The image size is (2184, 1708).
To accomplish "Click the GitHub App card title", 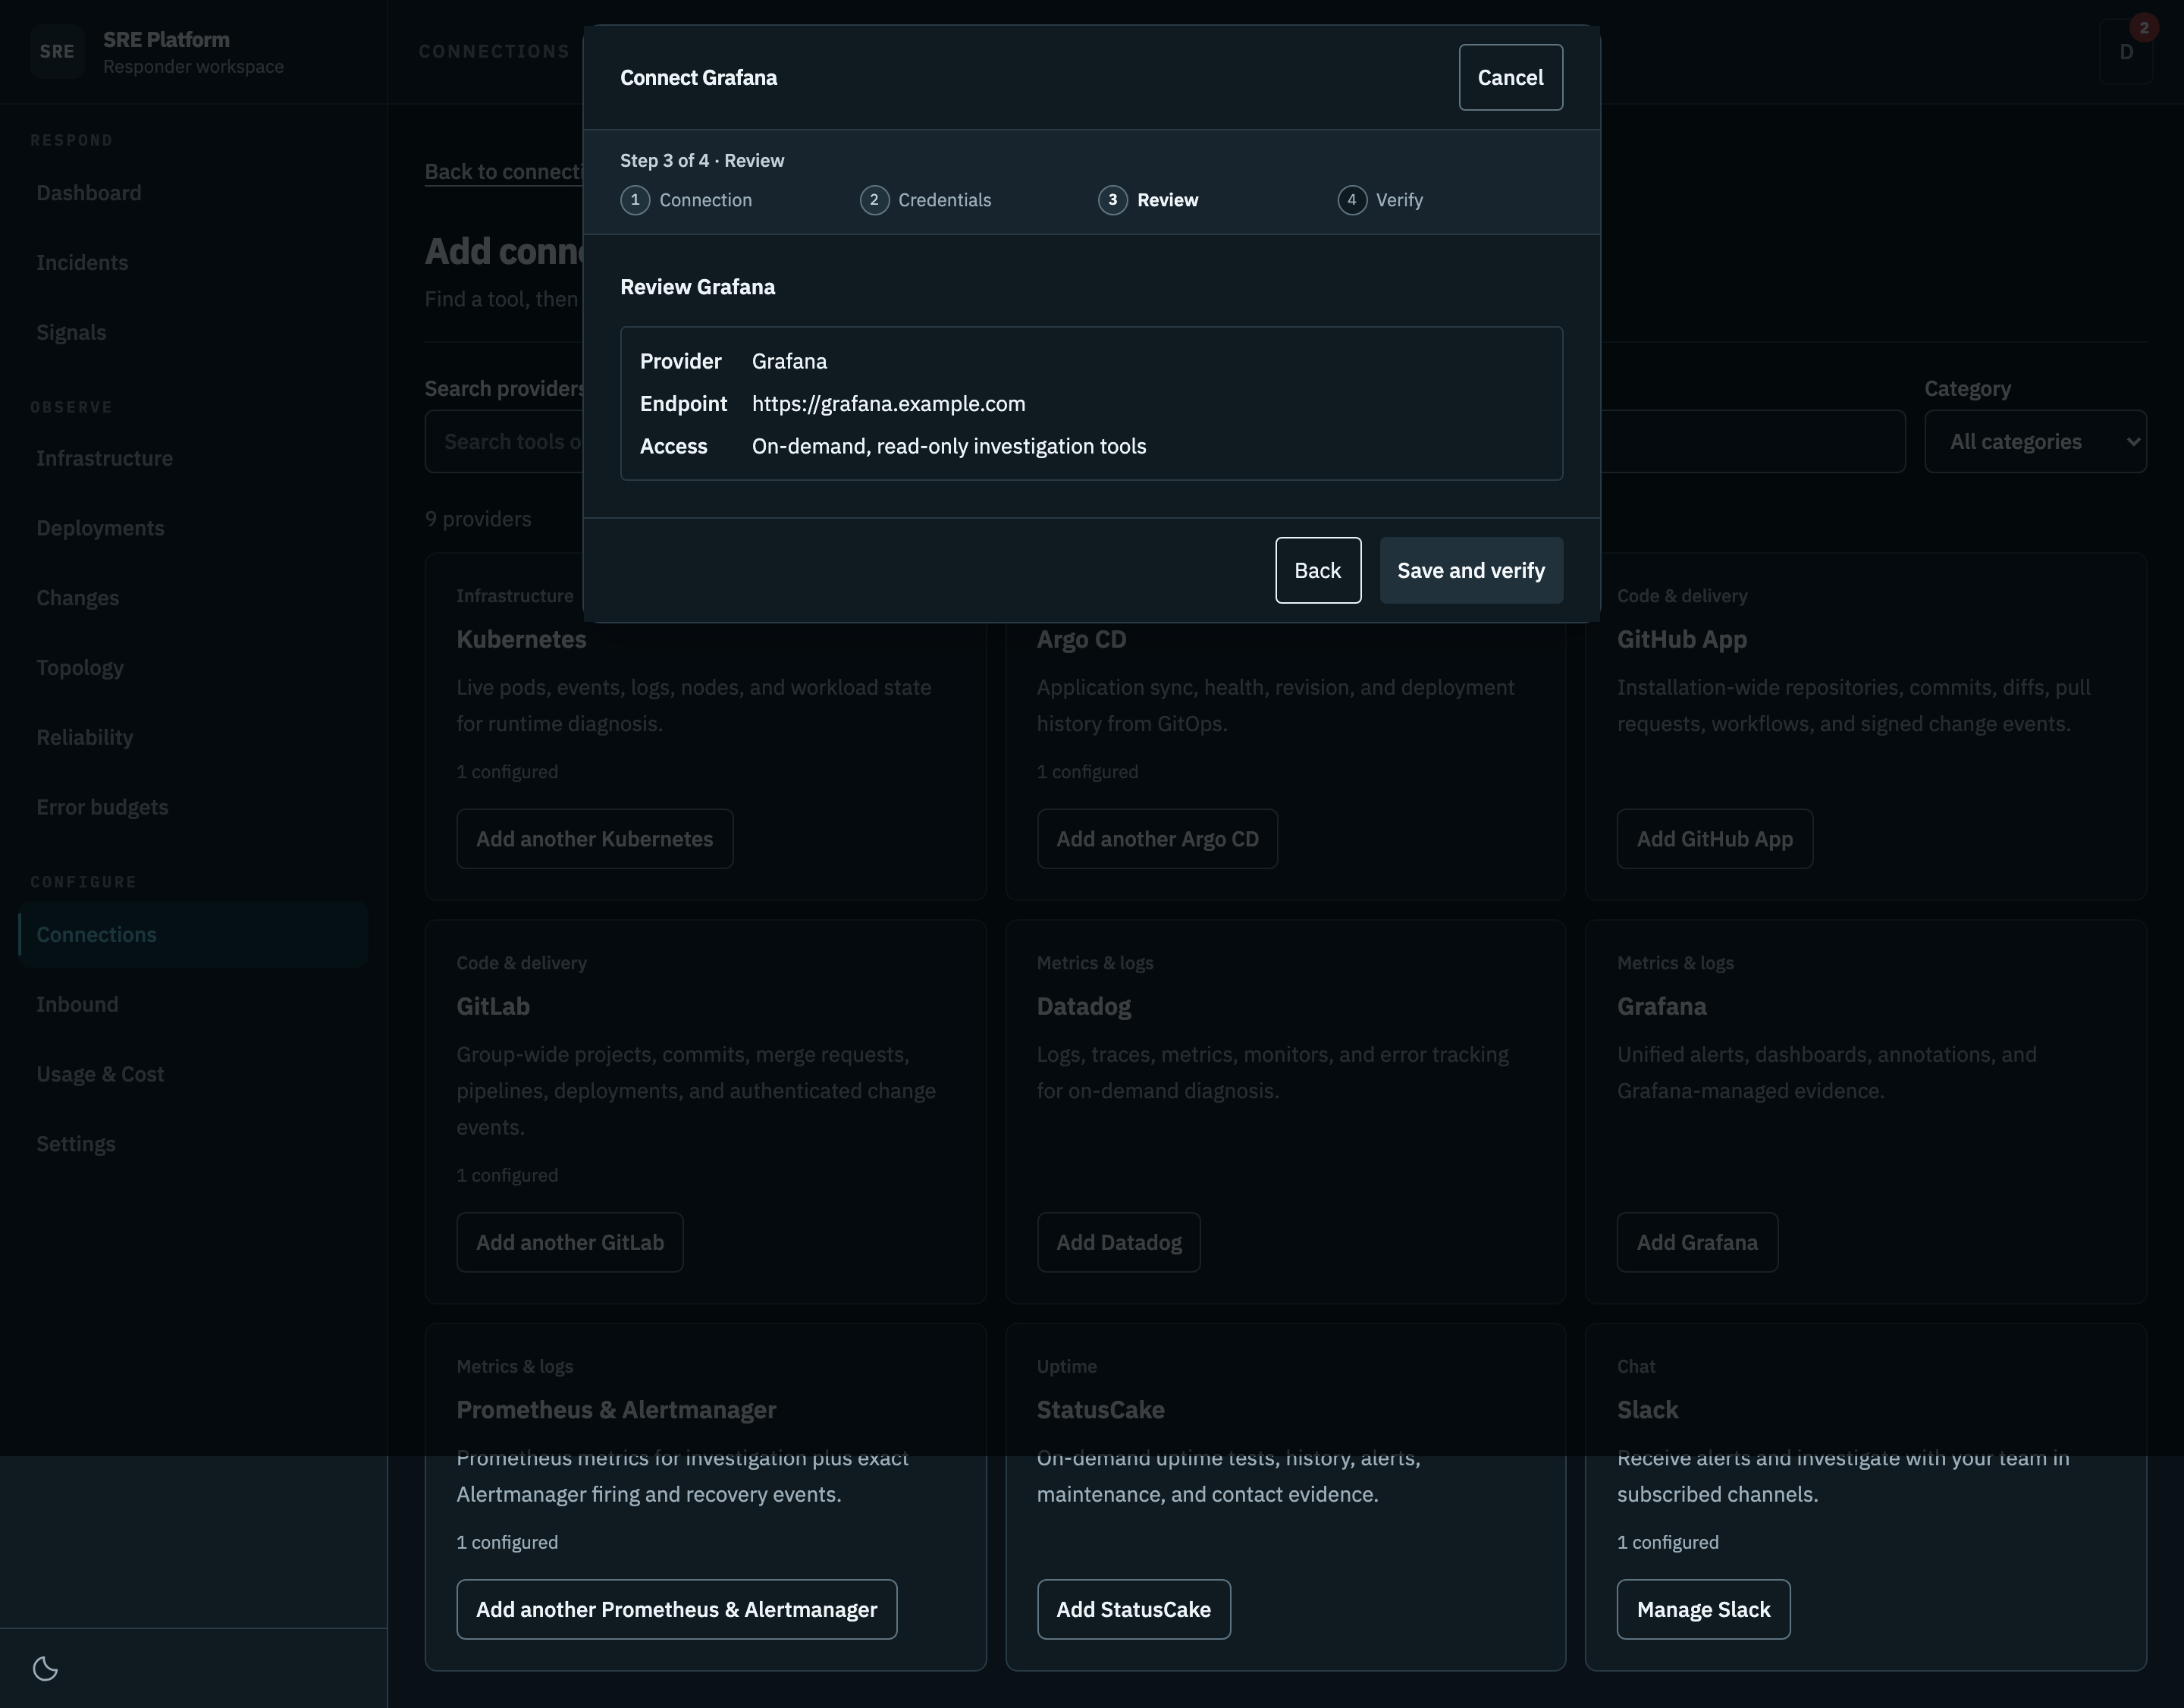I will click(x=1682, y=639).
